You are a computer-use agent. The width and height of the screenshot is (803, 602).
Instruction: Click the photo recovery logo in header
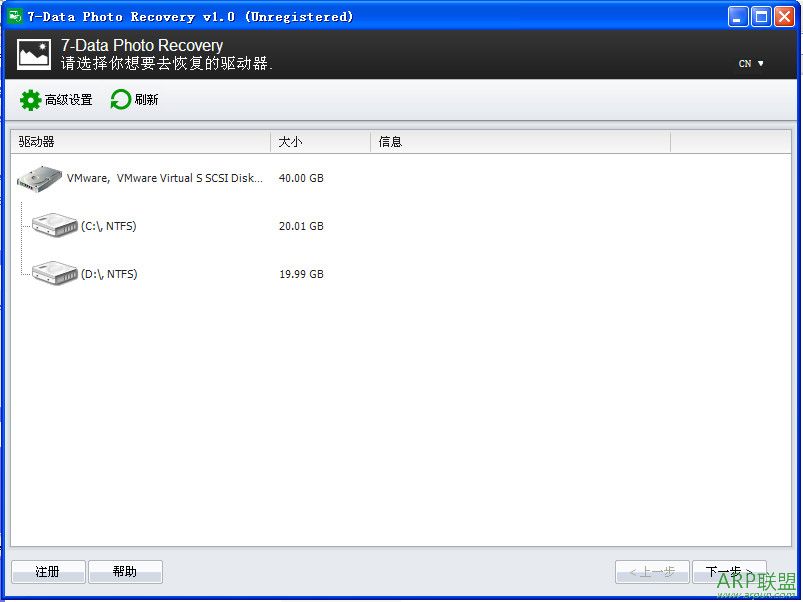pyautogui.click(x=34, y=54)
